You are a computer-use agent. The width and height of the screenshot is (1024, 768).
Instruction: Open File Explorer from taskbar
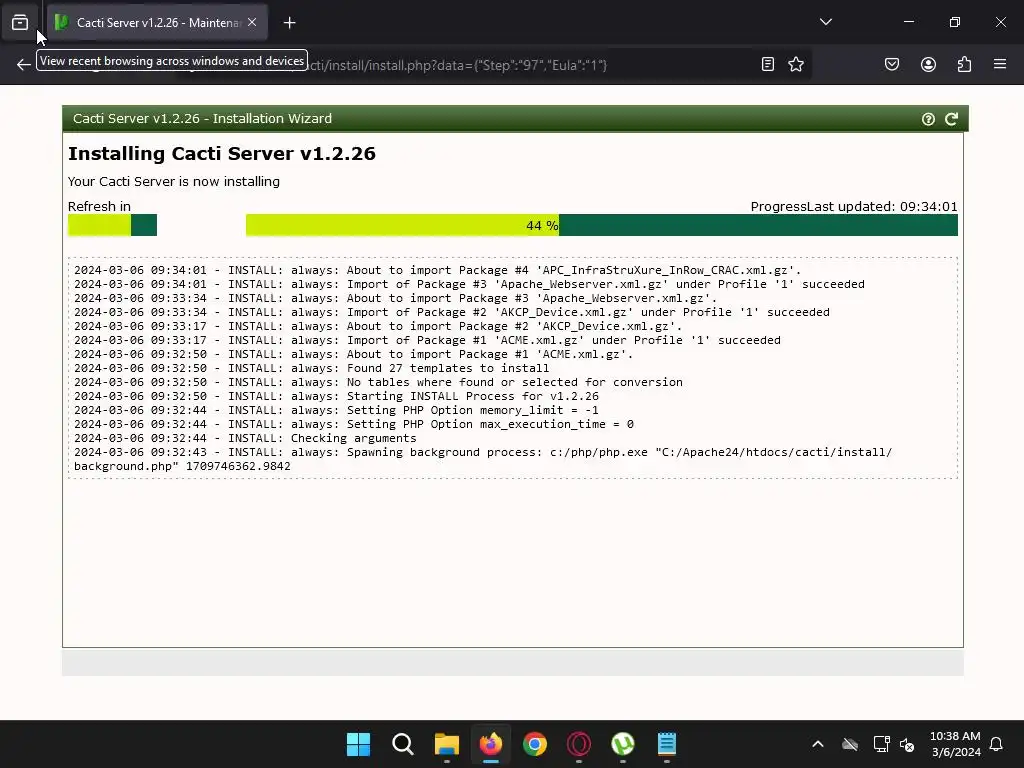pos(447,744)
